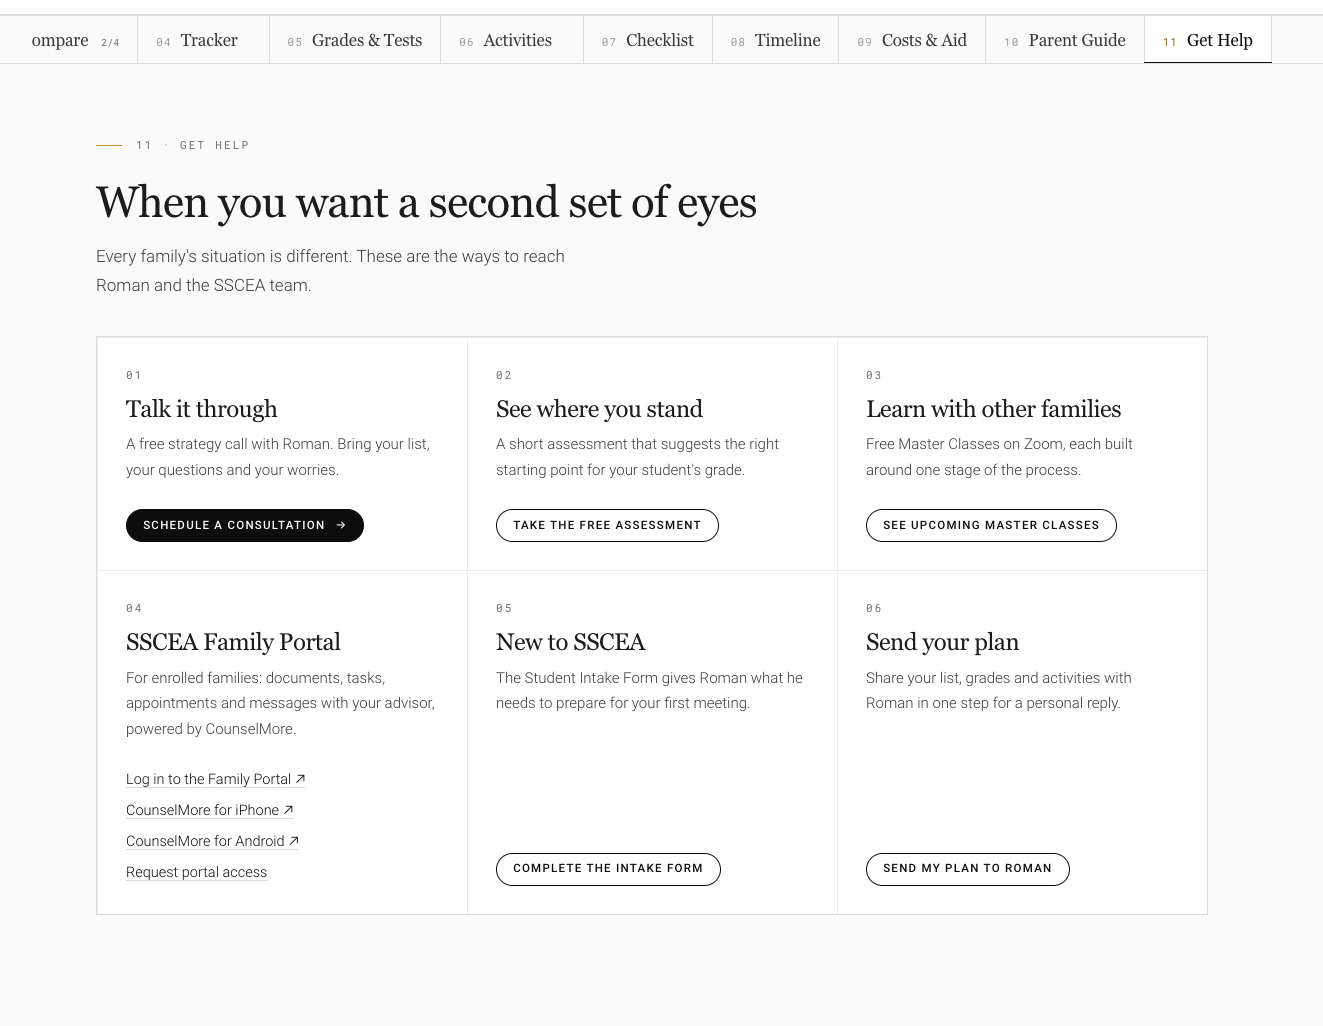Viewport: 1323px width, 1026px height.
Task: View the Costs & Aid tab
Action: point(912,40)
